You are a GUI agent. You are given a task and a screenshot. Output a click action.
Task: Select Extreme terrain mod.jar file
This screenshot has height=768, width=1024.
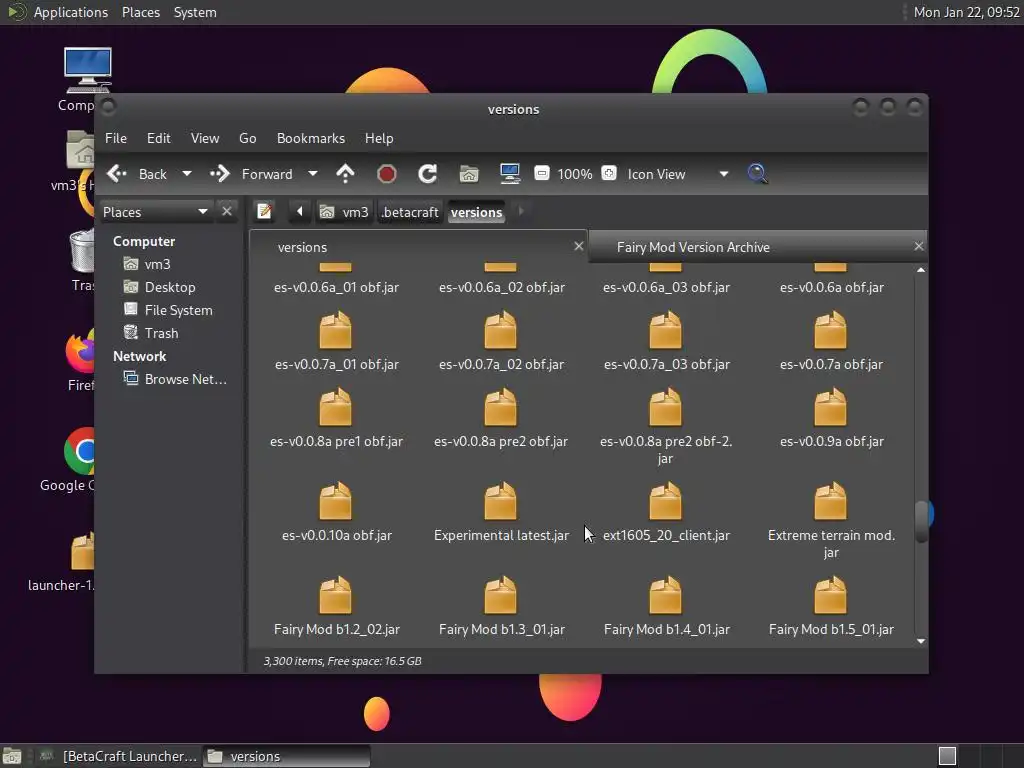click(x=831, y=520)
